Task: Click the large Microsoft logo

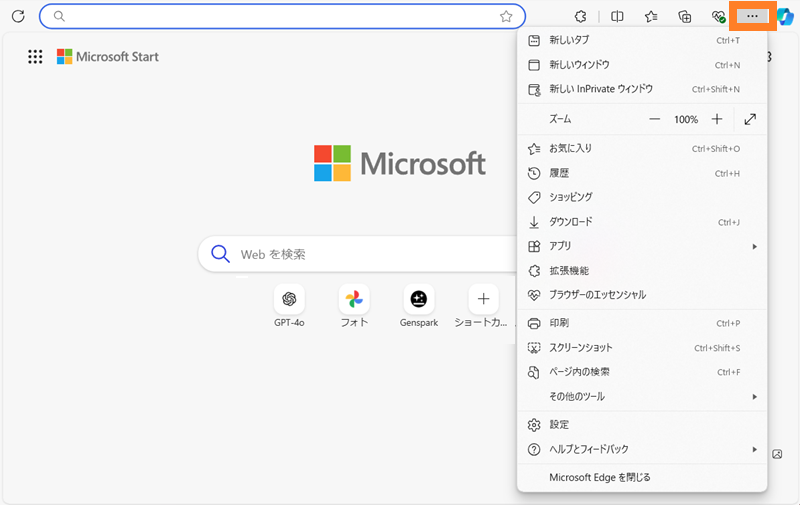Action: click(x=399, y=163)
